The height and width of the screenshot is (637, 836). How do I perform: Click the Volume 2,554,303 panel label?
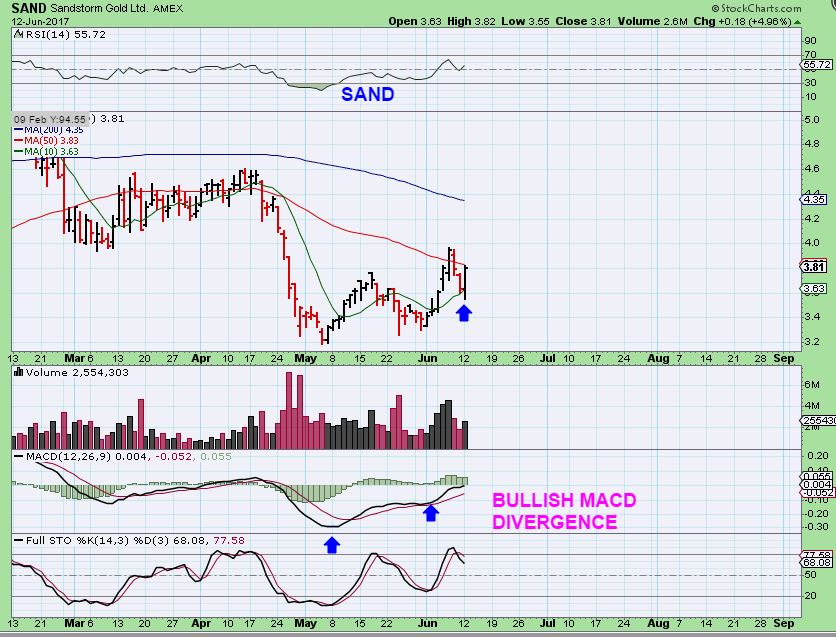77,372
